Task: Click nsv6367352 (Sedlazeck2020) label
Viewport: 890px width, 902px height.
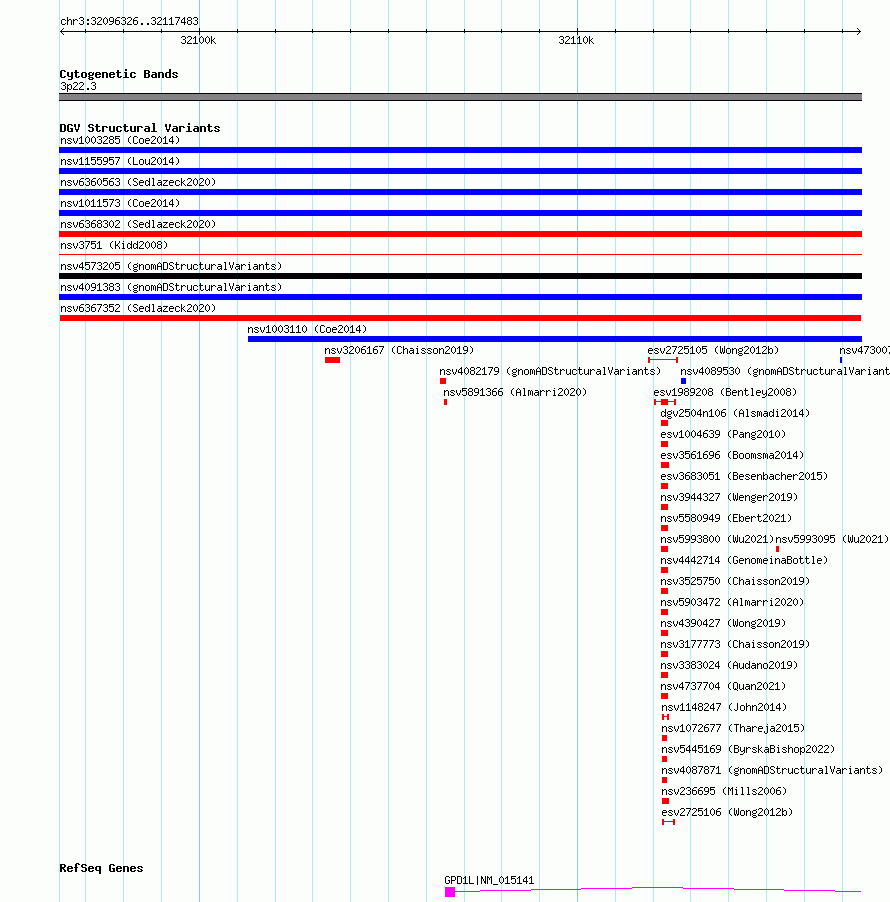Action: point(138,308)
